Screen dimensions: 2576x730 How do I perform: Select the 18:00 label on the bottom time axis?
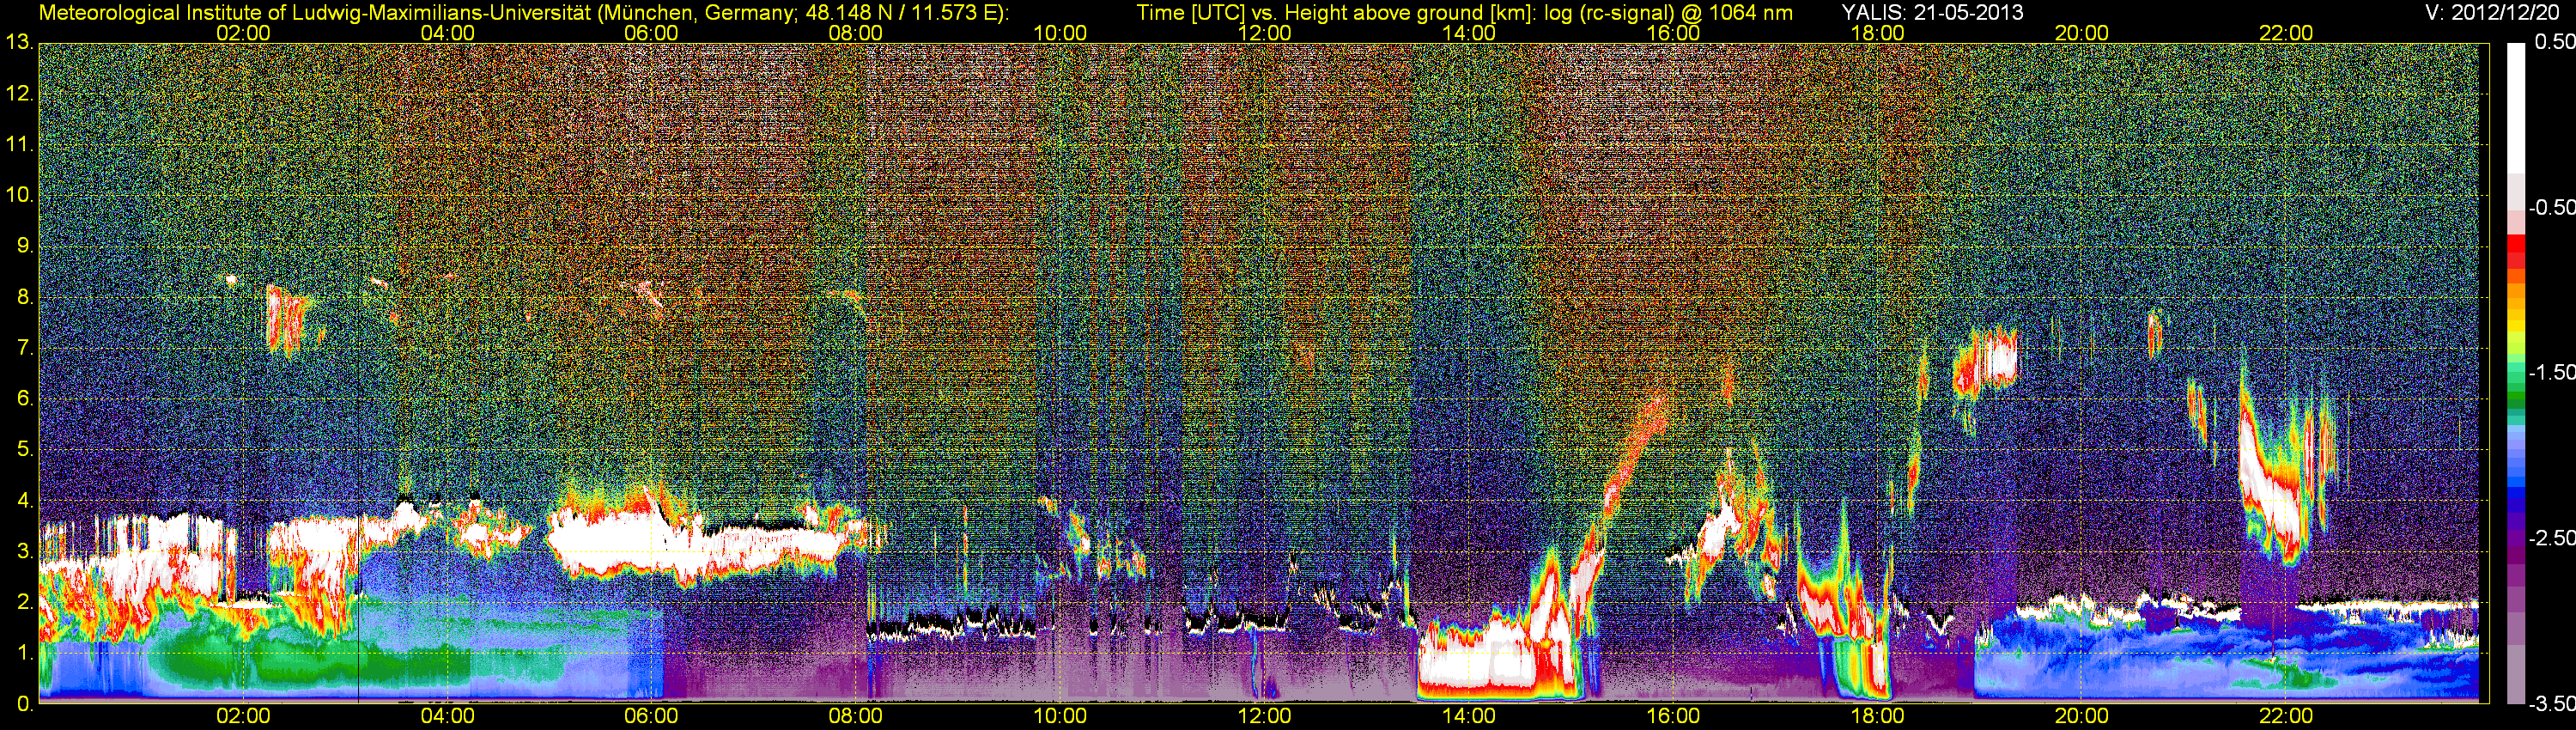tap(1877, 716)
